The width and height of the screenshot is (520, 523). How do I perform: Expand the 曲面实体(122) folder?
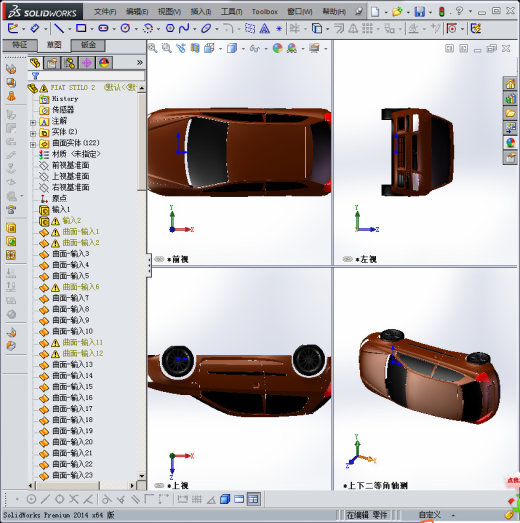coord(33,144)
